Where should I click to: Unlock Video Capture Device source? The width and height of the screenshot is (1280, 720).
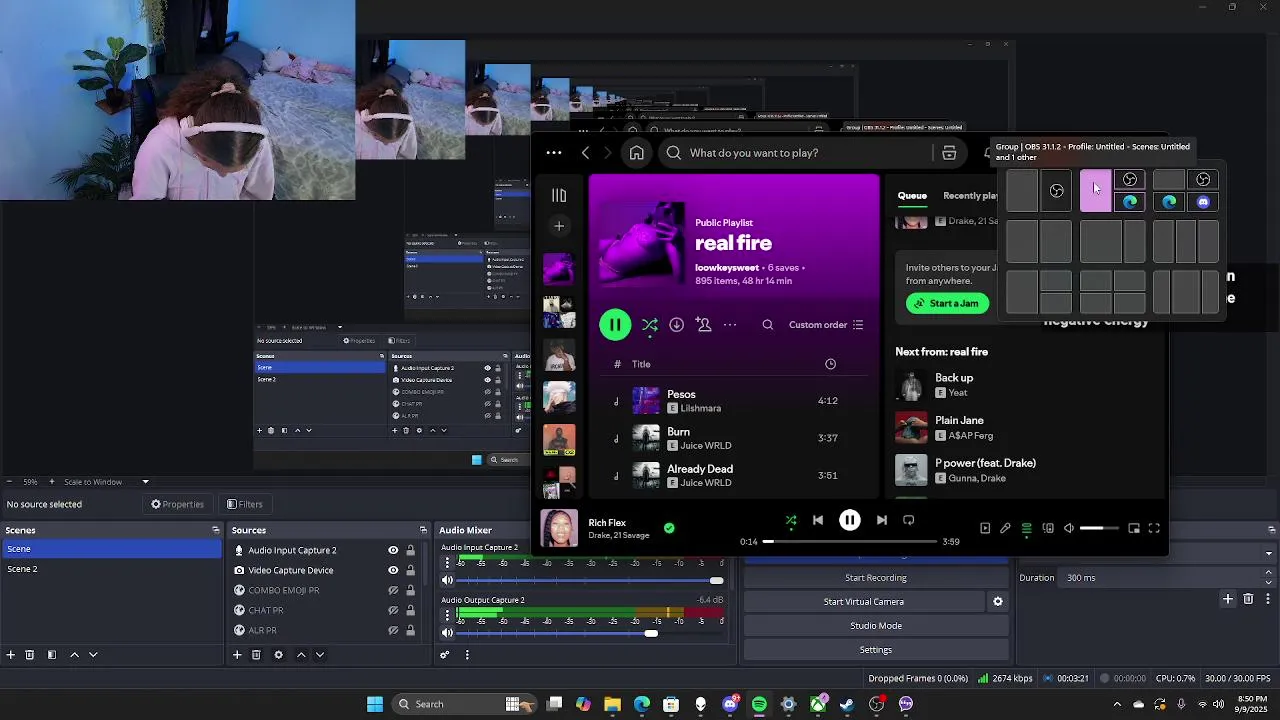pos(410,570)
